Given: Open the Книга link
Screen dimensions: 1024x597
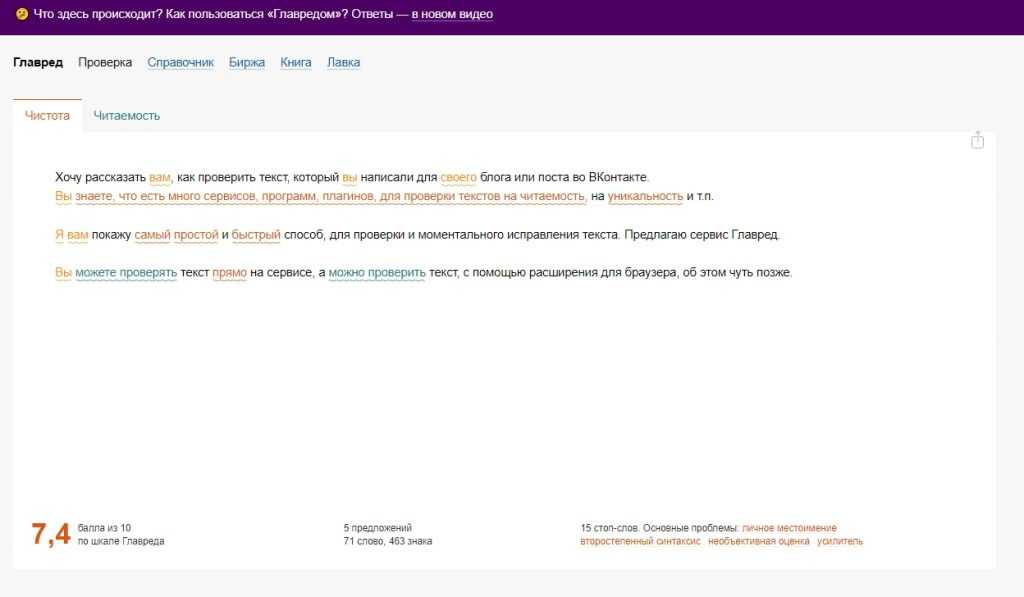Looking at the screenshot, I should pyautogui.click(x=296, y=62).
